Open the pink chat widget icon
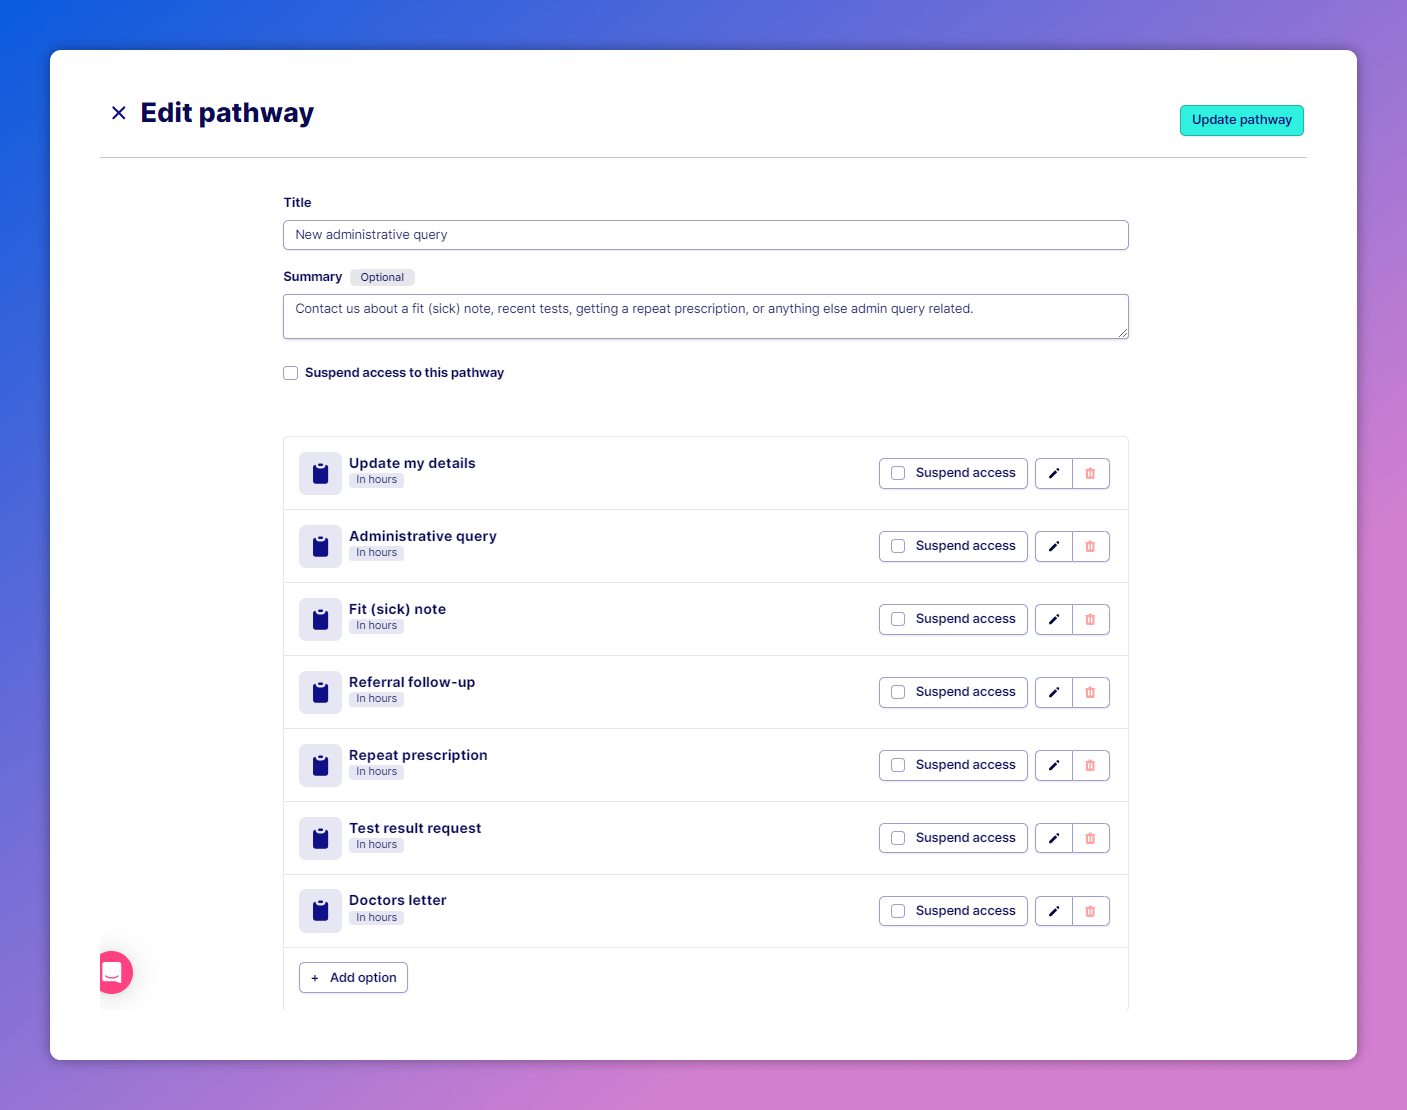 click(113, 972)
